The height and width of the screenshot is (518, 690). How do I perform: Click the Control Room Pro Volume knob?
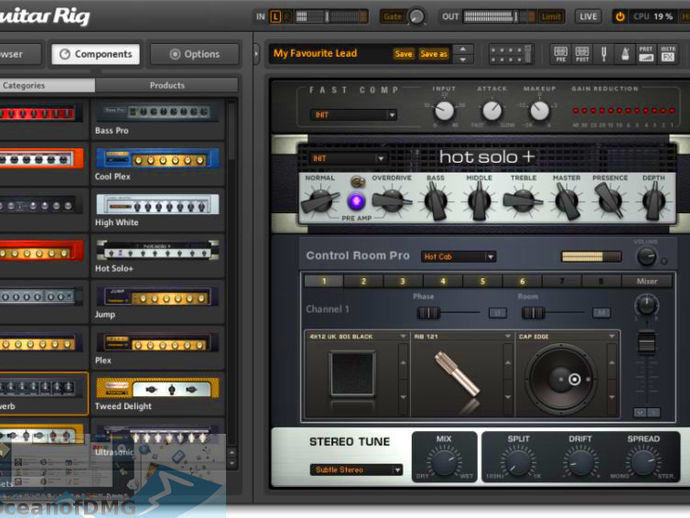646,256
